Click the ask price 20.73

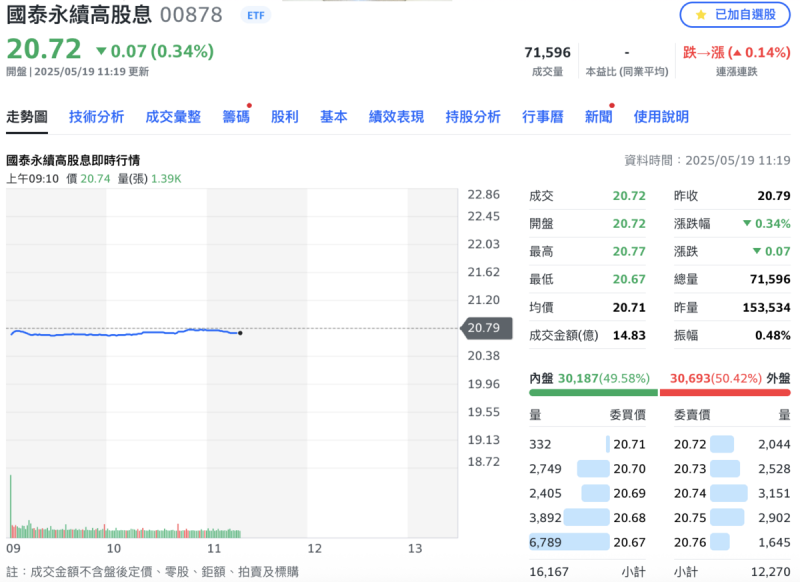point(690,469)
